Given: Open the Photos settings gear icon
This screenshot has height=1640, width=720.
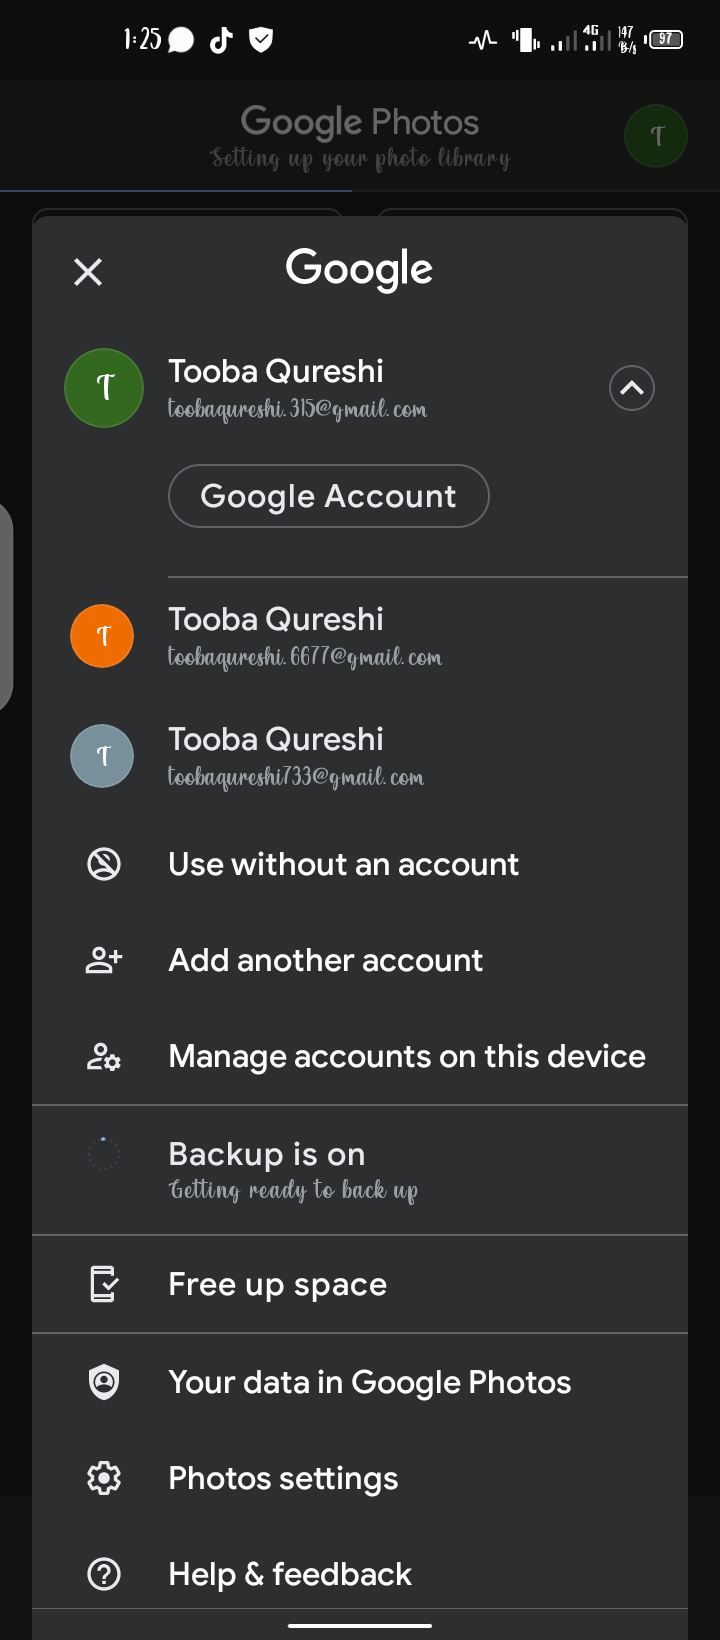Looking at the screenshot, I should (x=104, y=1478).
